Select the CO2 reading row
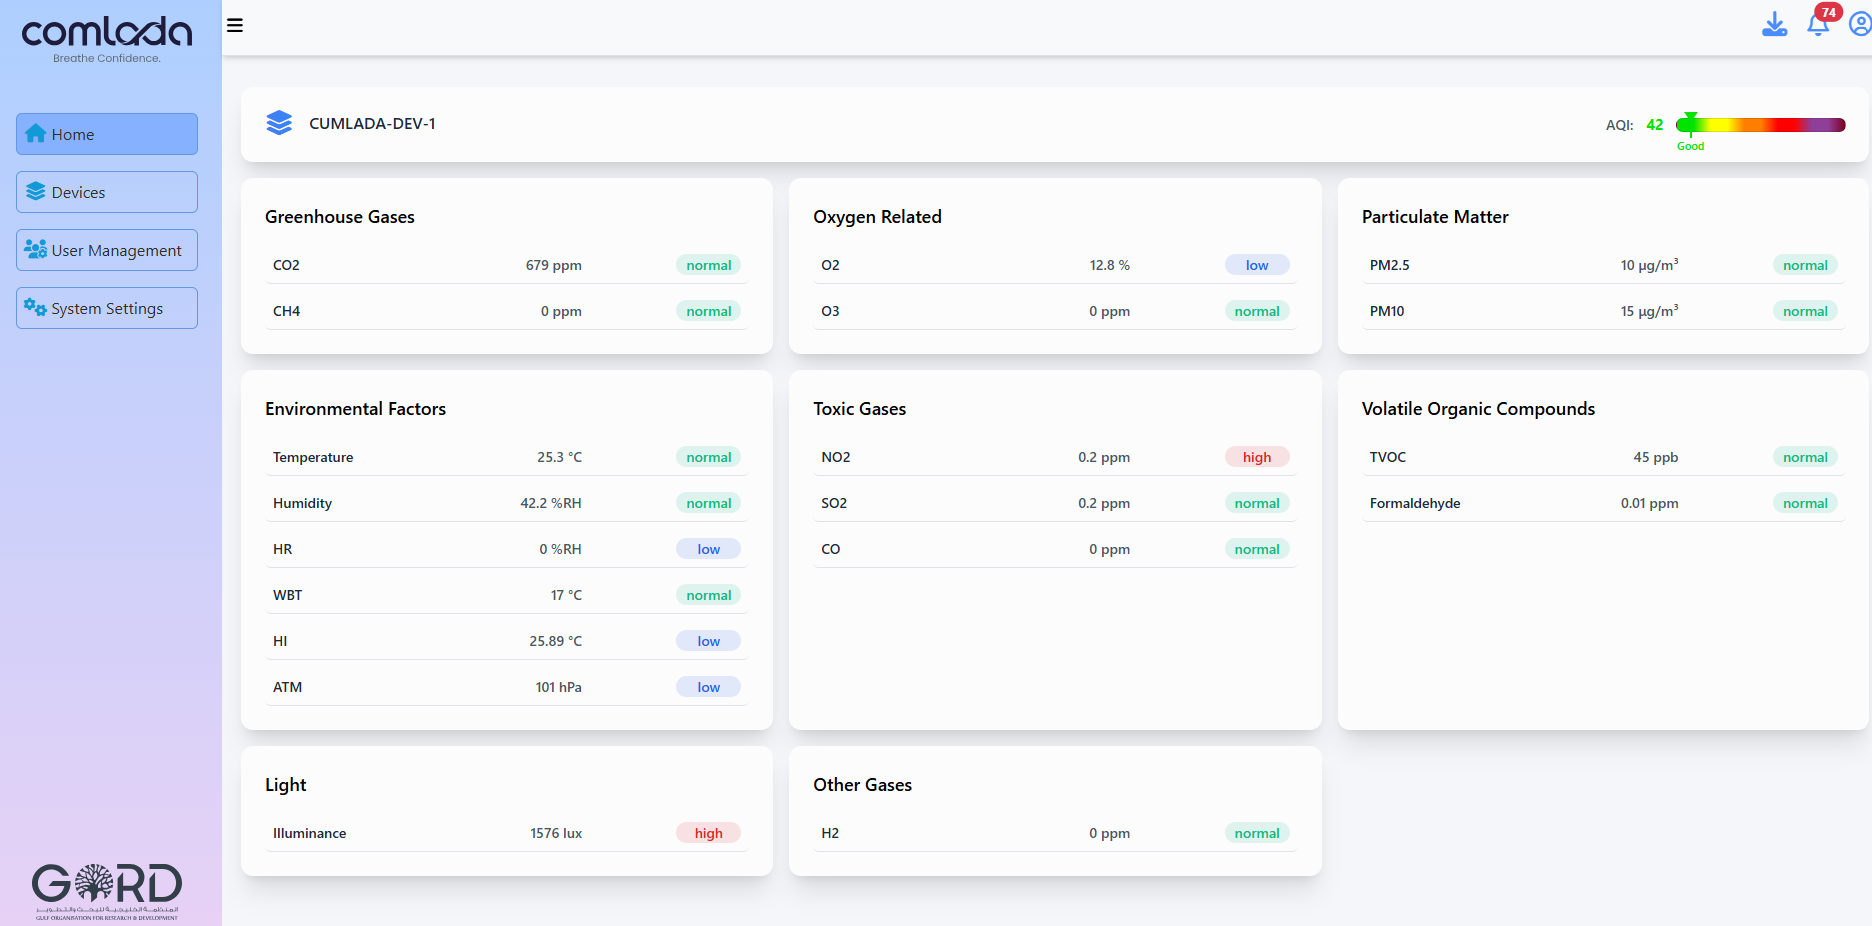Screen dimensions: 1872x926 point(506,265)
